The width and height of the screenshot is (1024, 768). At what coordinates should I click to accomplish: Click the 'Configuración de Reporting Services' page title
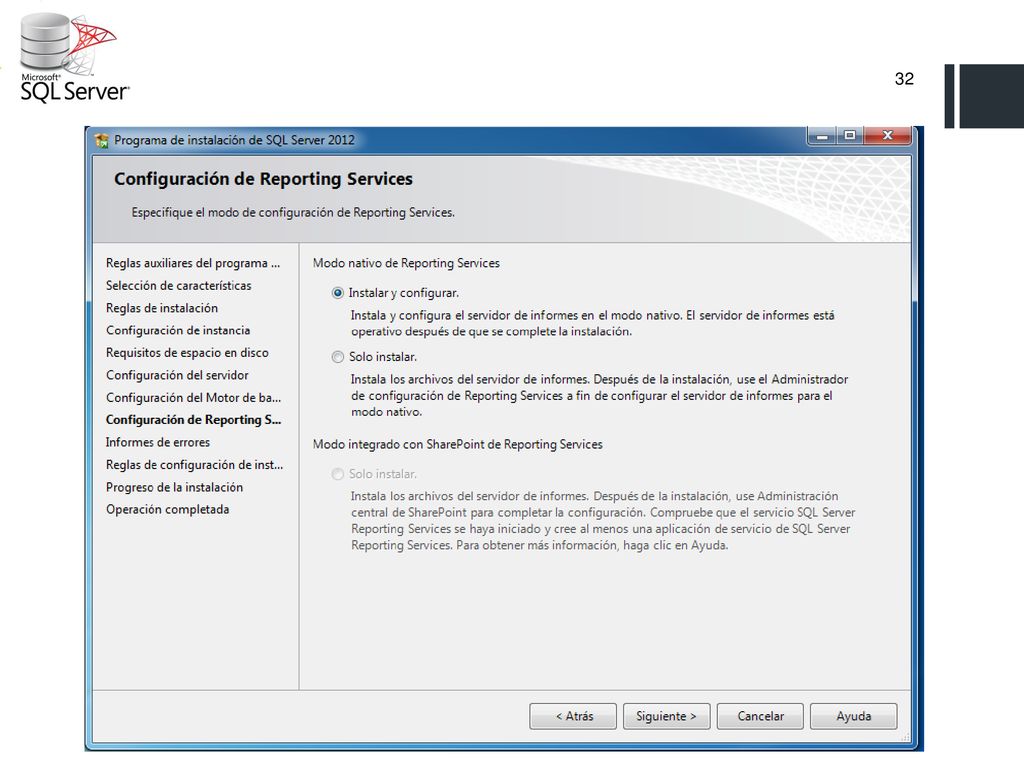(263, 179)
